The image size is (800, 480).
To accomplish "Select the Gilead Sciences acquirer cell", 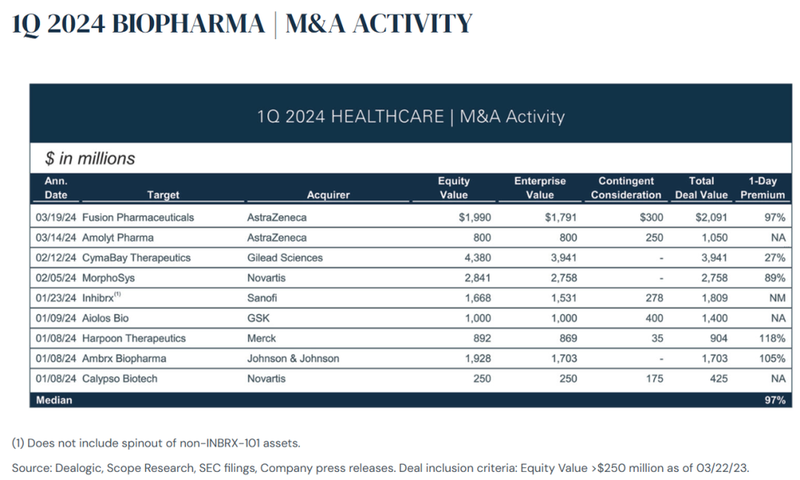I will [x=284, y=256].
